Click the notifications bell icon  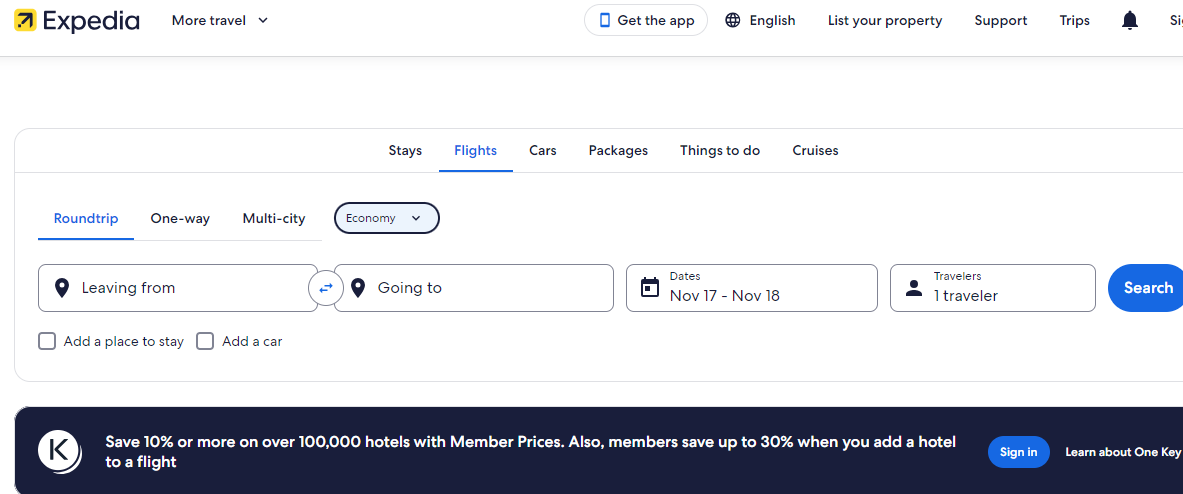[x=1130, y=21]
